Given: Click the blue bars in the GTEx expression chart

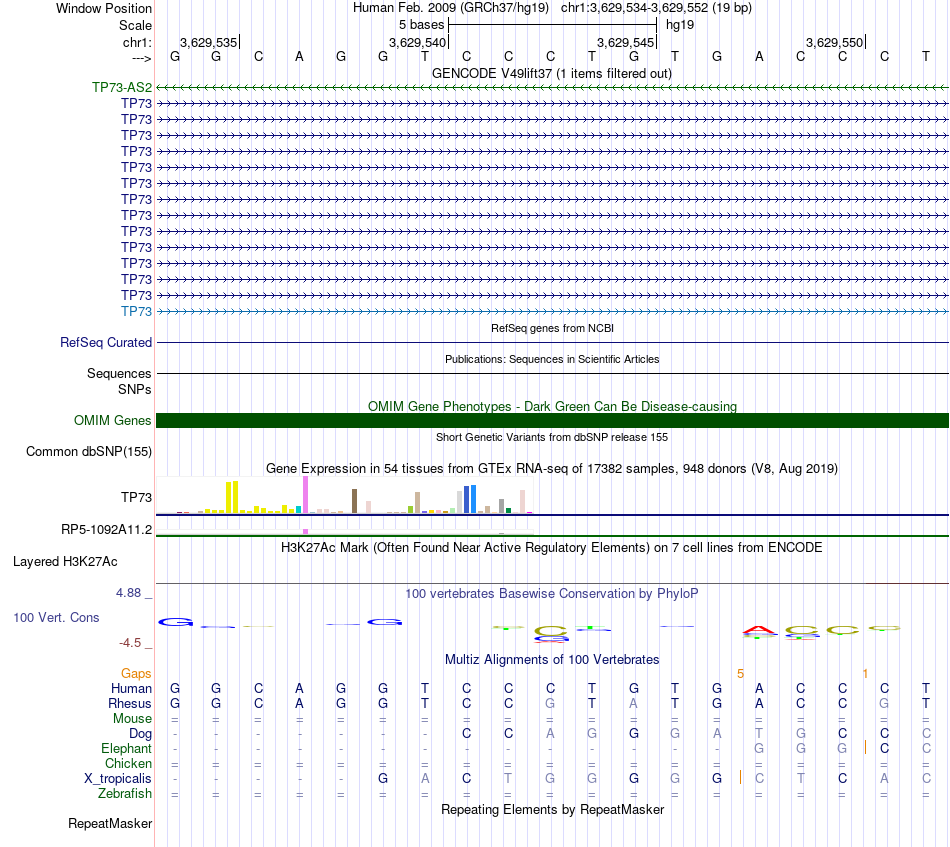Looking at the screenshot, I should click(x=470, y=499).
